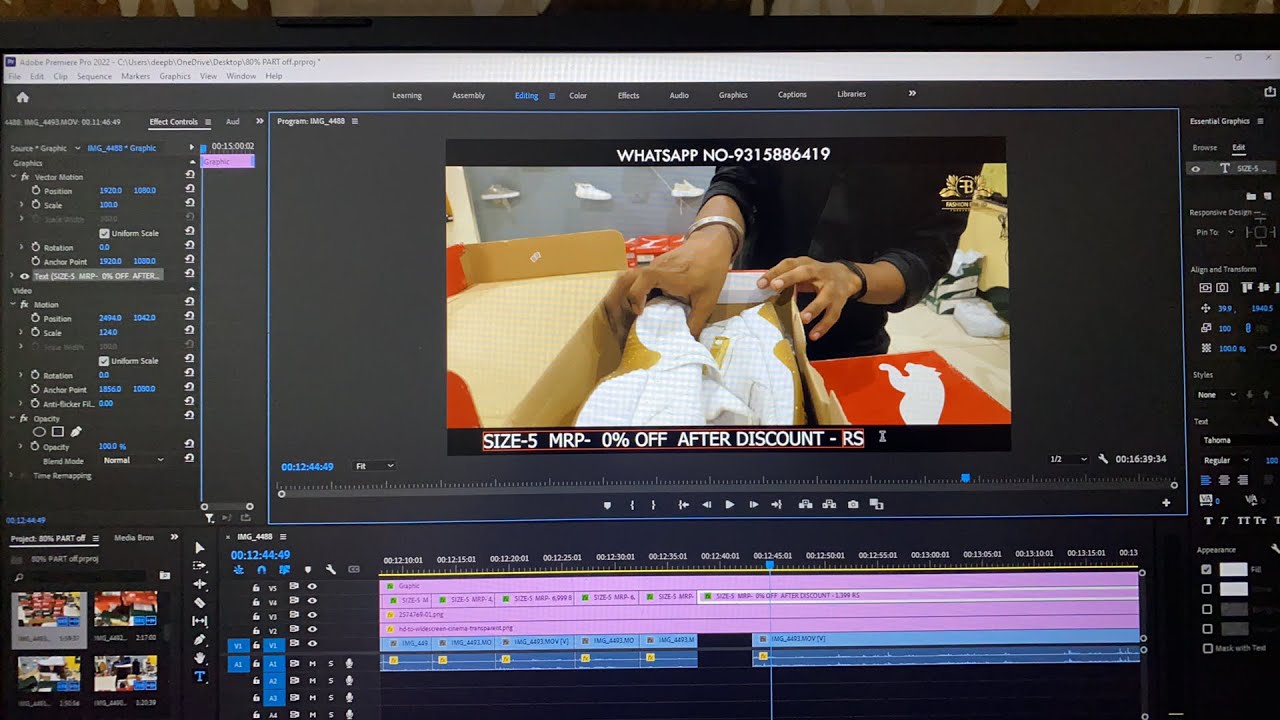1280x720 pixels.
Task: Open program monitor Settings wrench
Action: click(1103, 459)
